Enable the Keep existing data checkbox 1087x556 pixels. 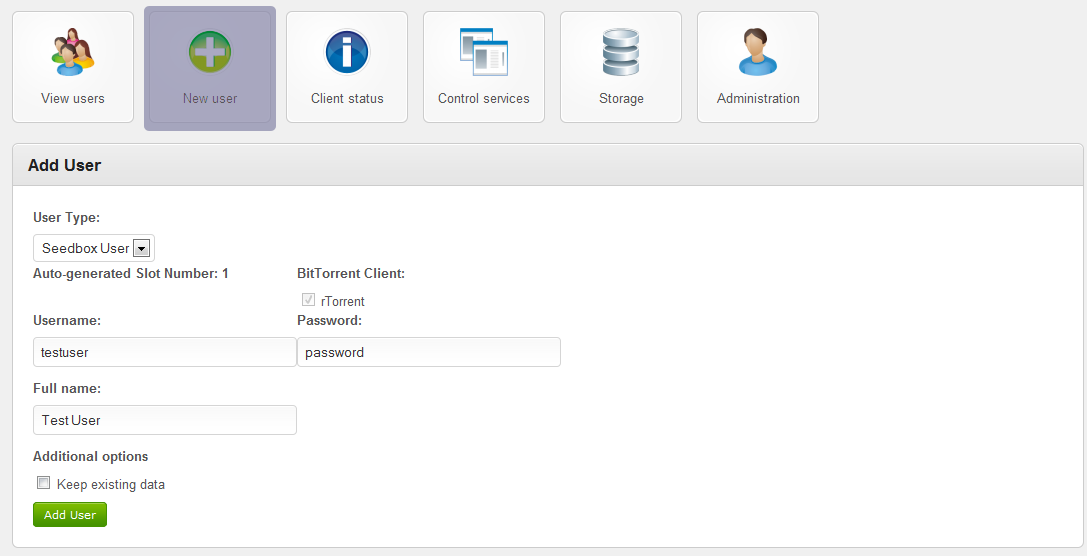pyautogui.click(x=43, y=483)
